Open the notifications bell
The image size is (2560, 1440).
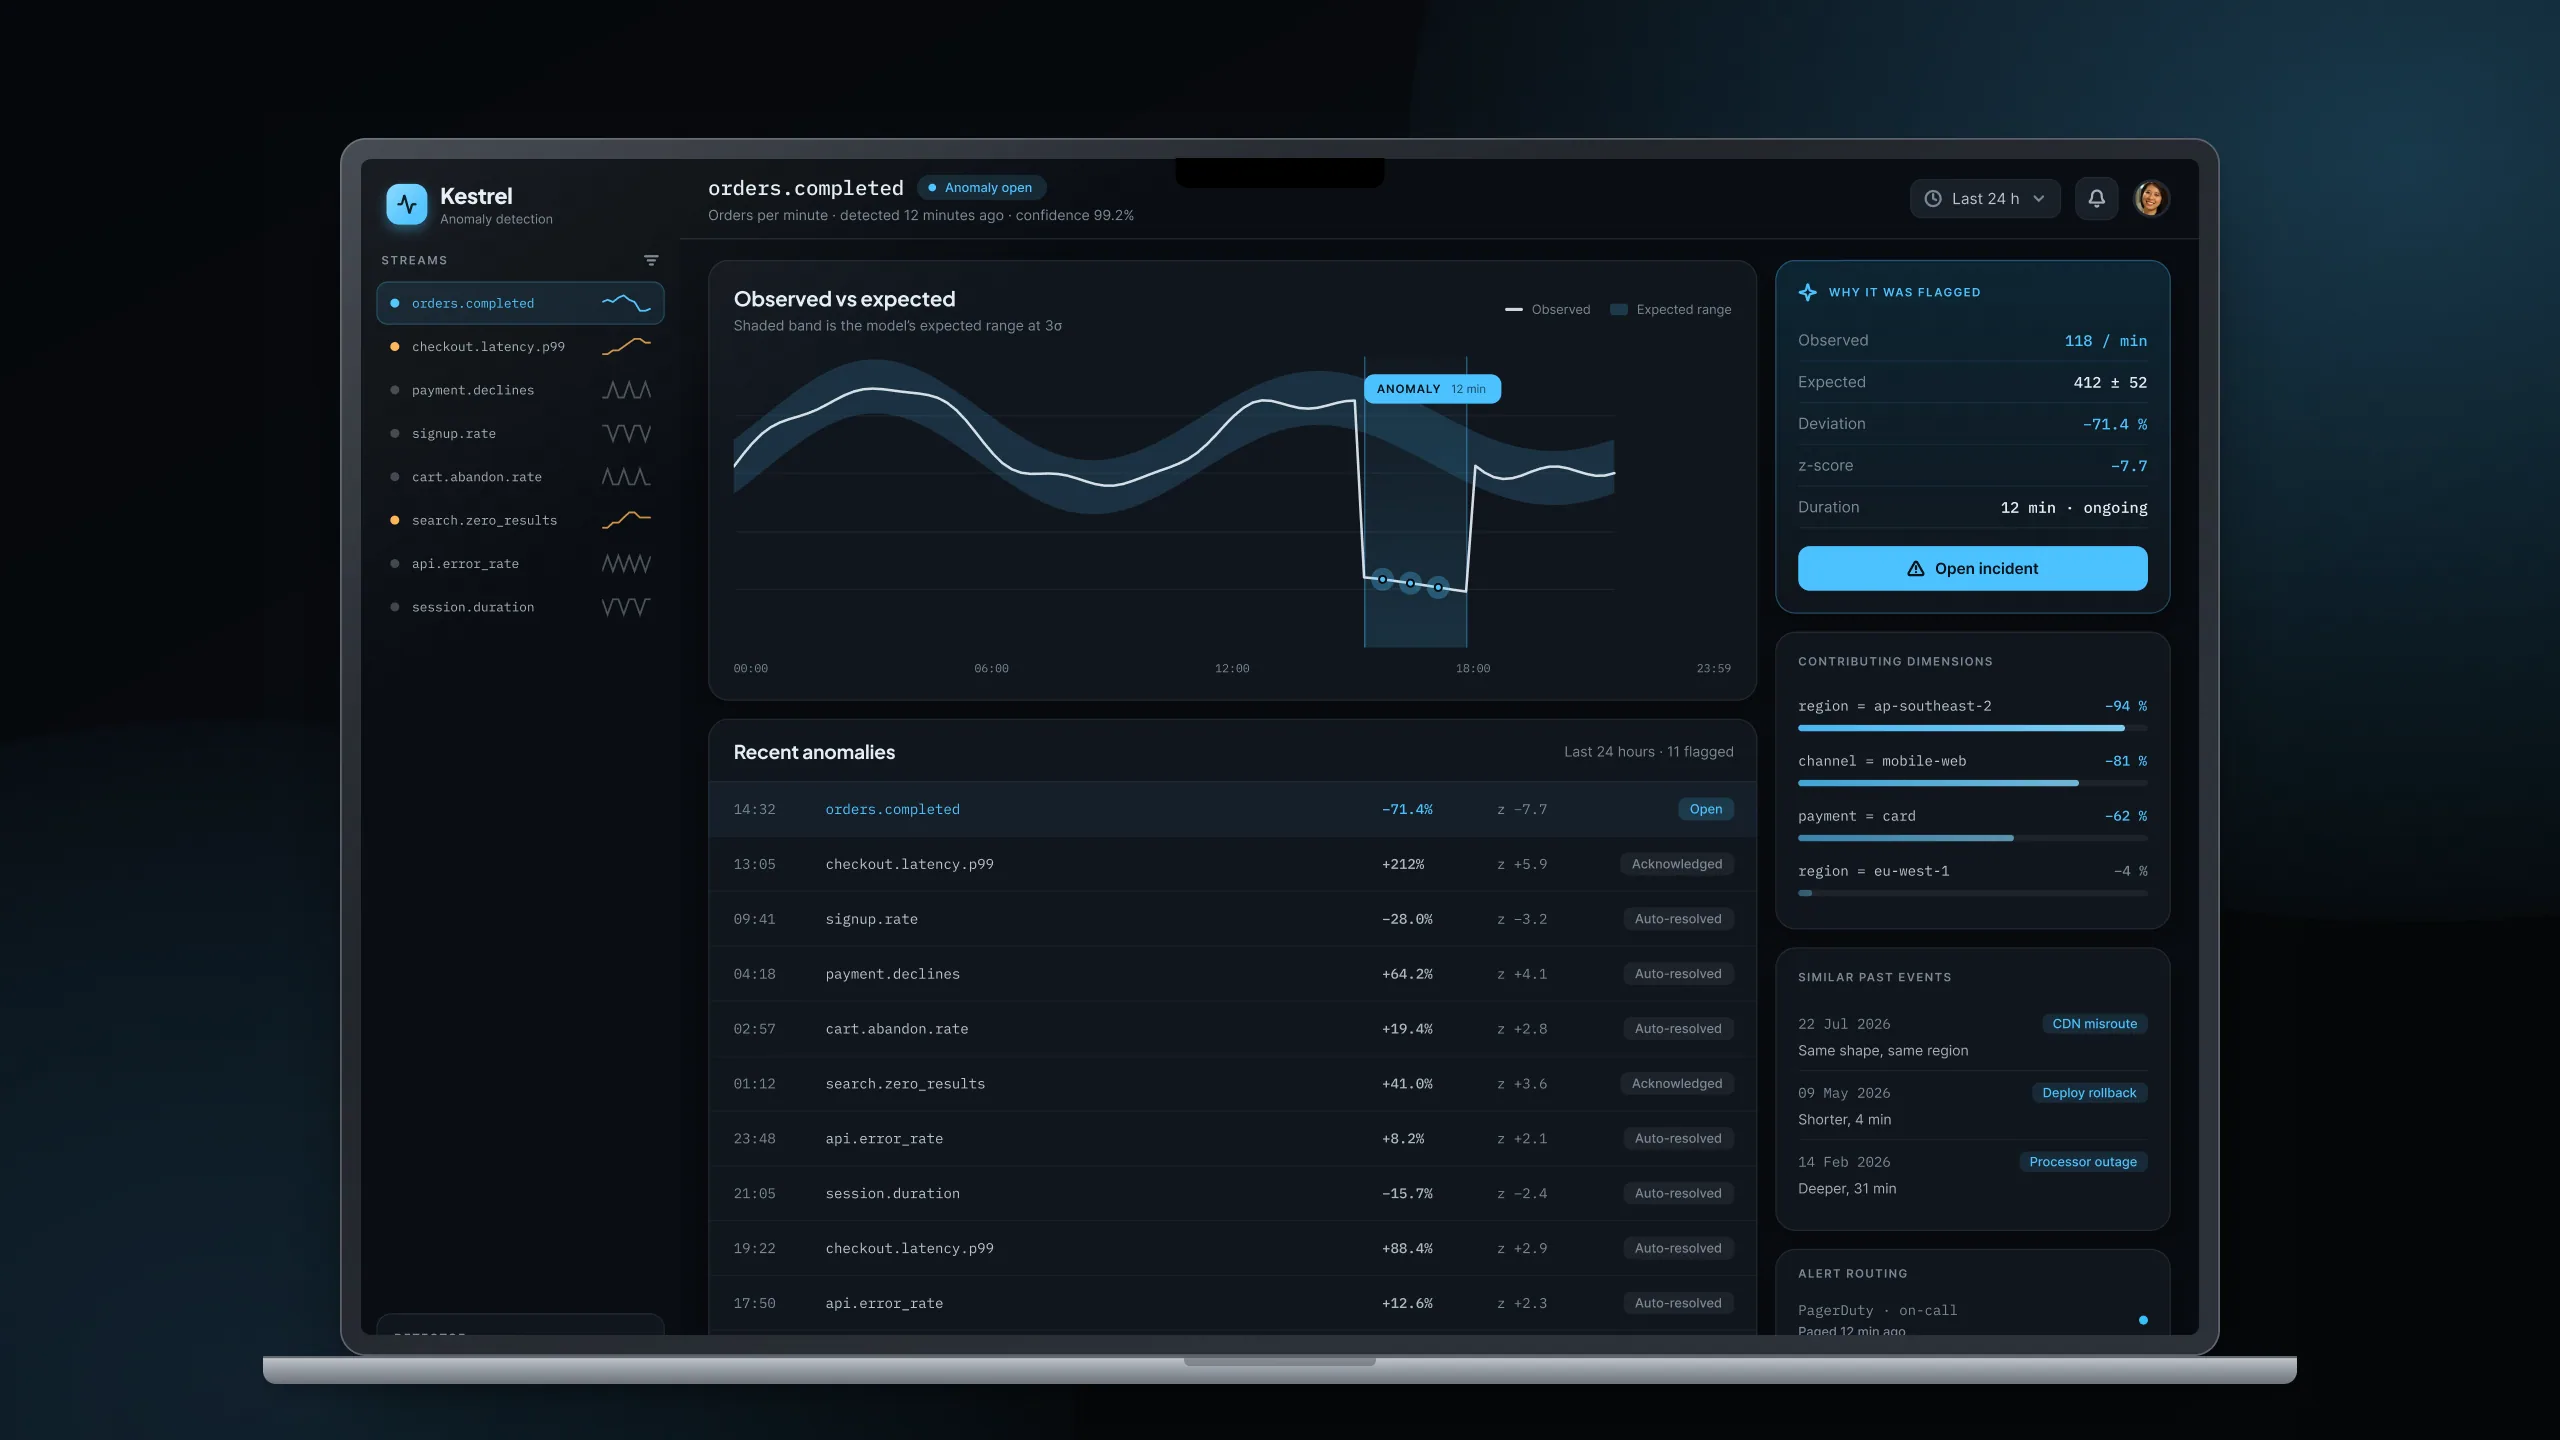tap(2096, 199)
